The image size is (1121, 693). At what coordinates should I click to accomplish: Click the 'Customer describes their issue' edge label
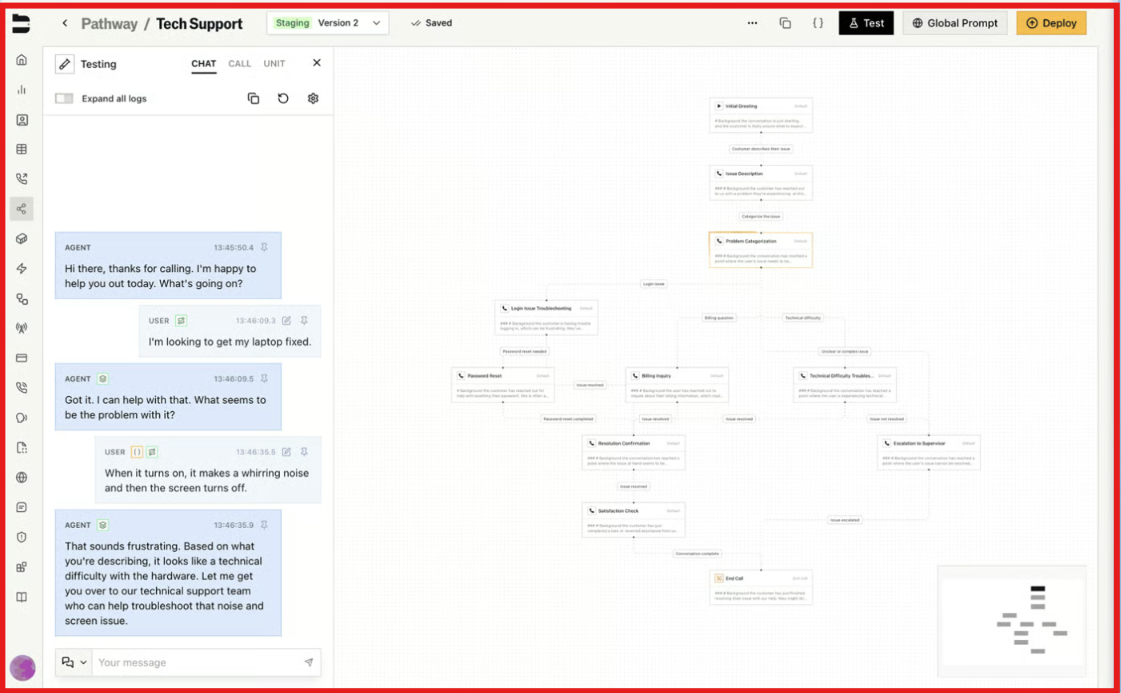[x=761, y=149]
